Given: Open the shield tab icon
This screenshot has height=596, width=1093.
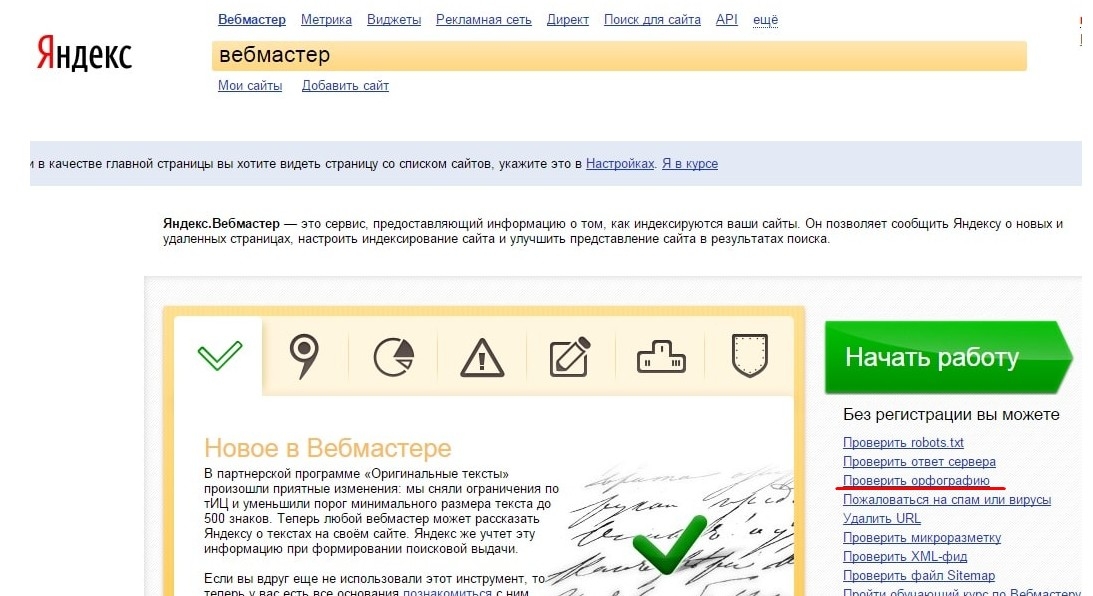Looking at the screenshot, I should 749,355.
